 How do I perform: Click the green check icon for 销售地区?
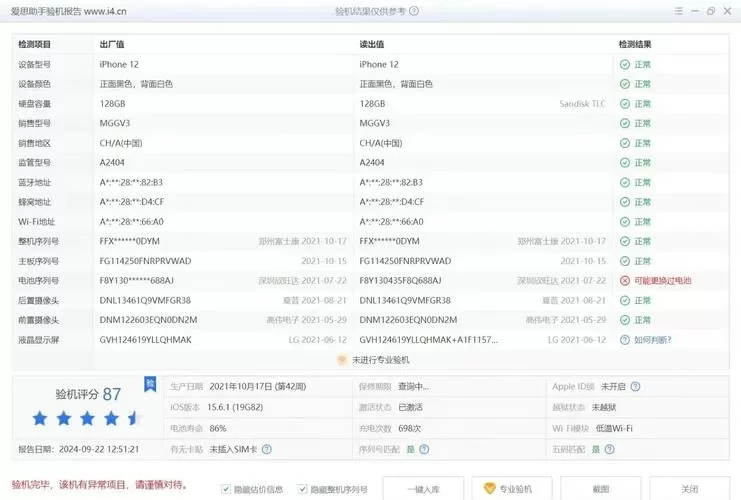pyautogui.click(x=625, y=143)
